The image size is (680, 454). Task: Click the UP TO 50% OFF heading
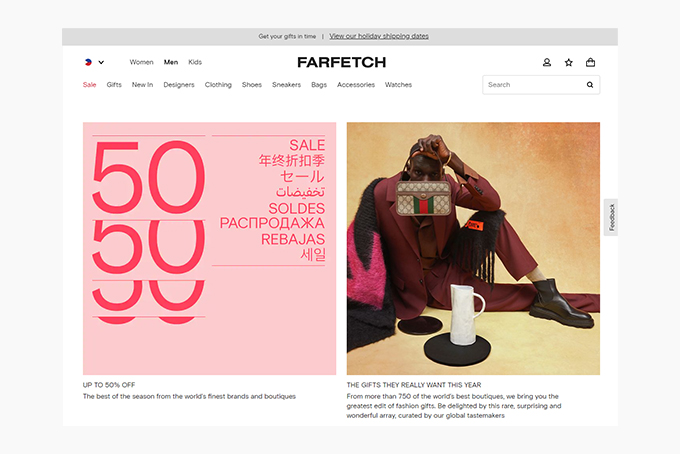pyautogui.click(x=109, y=385)
